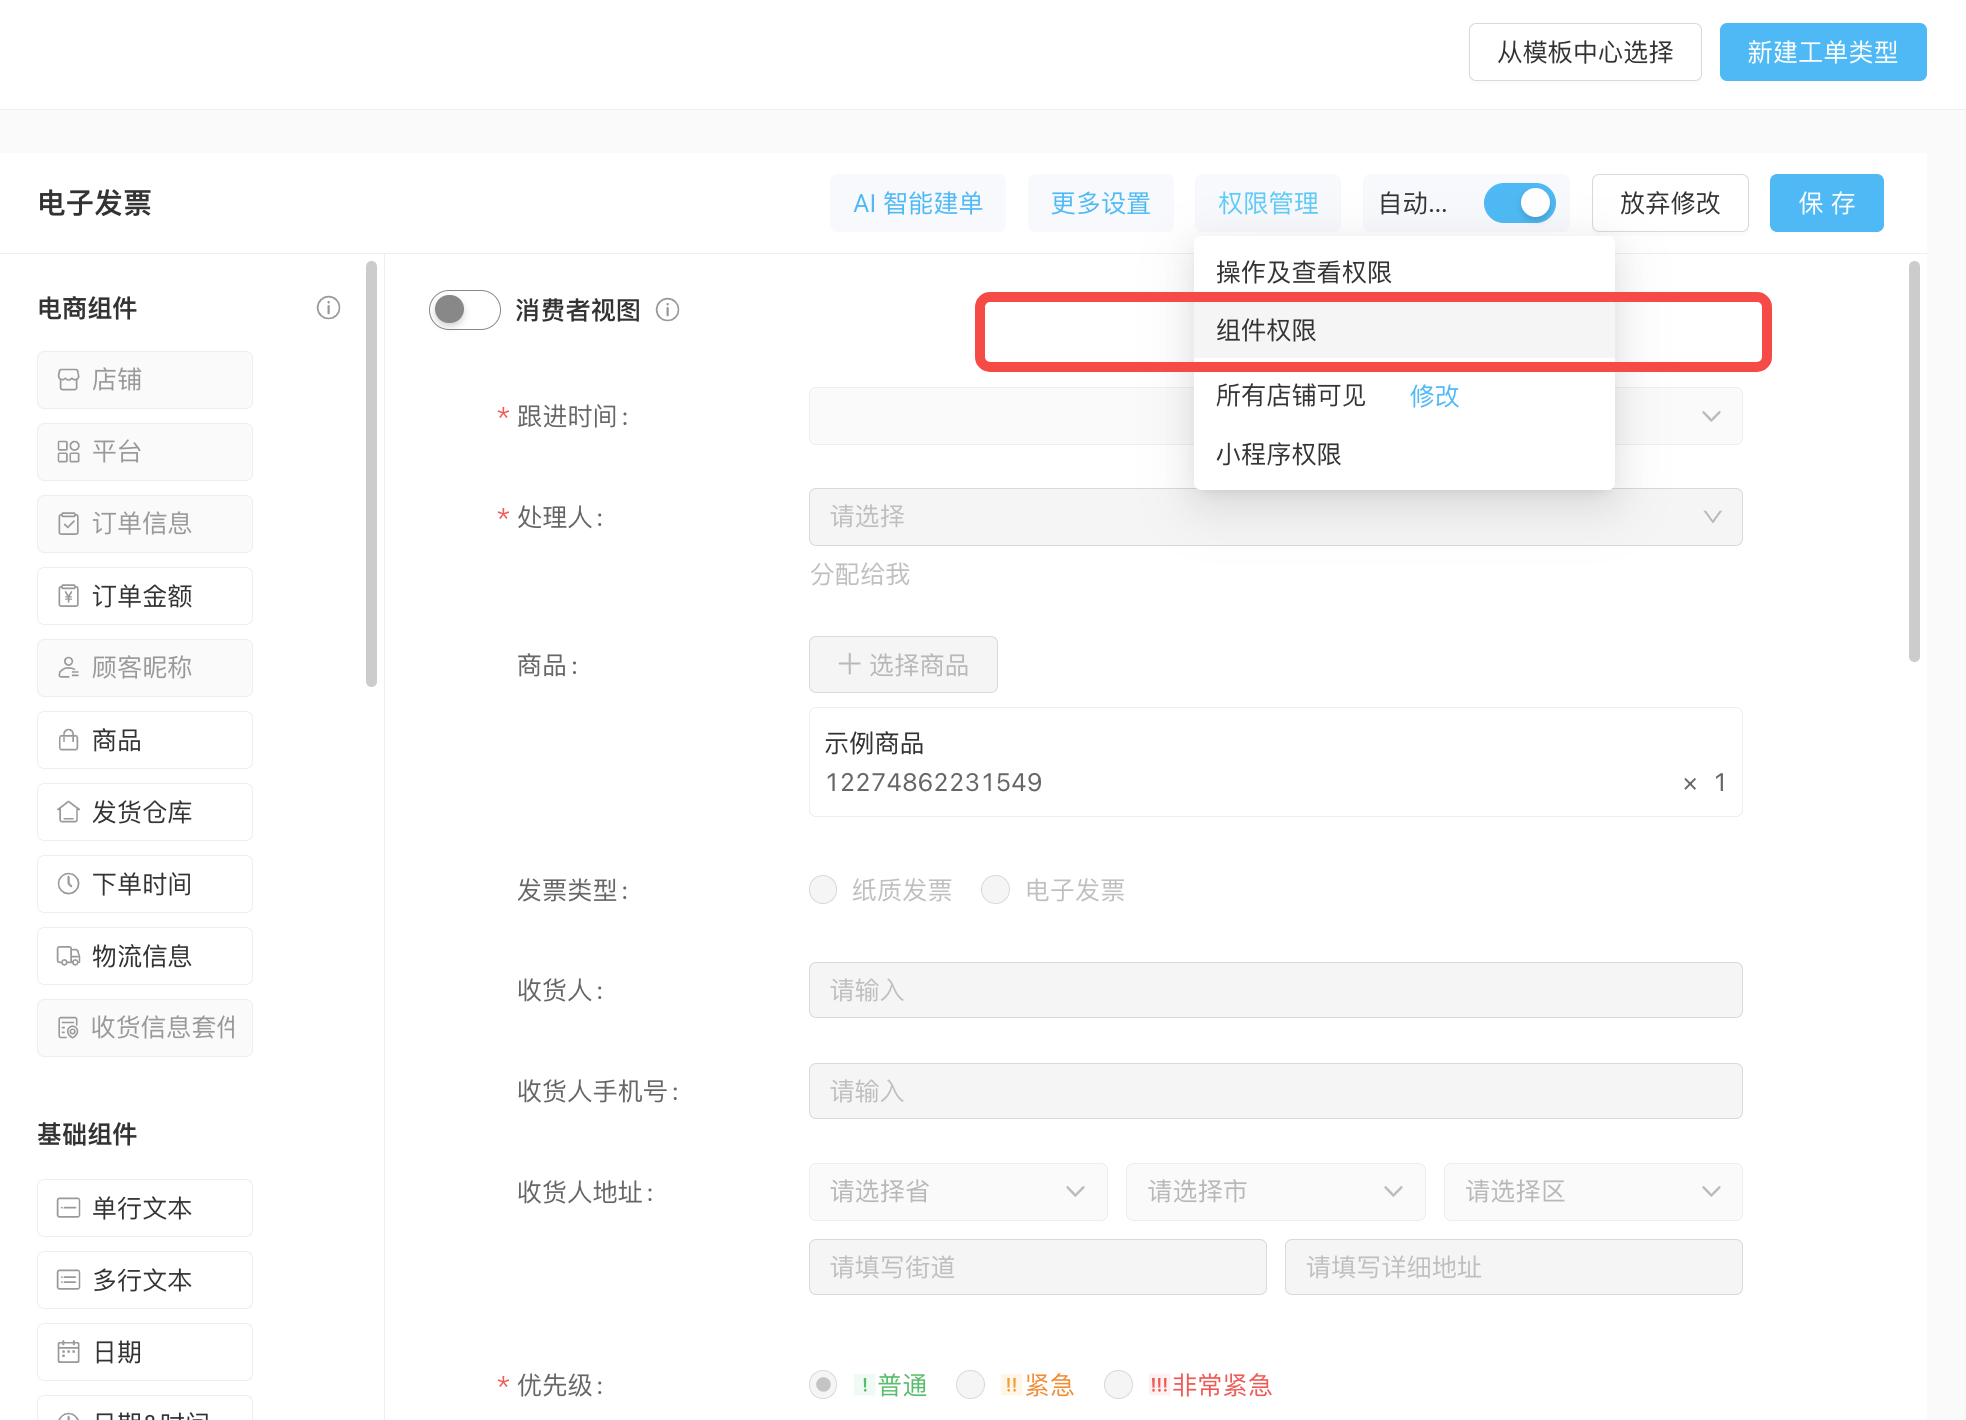Open 更多设置
Viewport: 1966px width, 1420px height.
tap(1101, 203)
